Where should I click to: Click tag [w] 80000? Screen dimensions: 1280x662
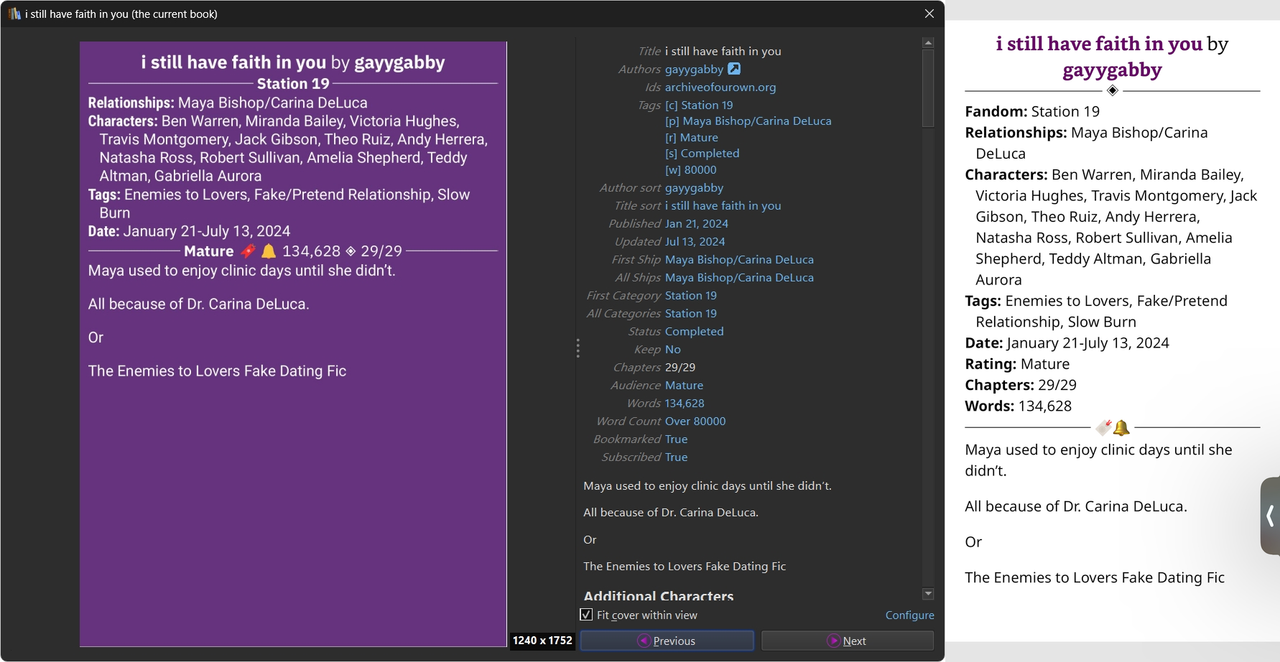coord(691,170)
